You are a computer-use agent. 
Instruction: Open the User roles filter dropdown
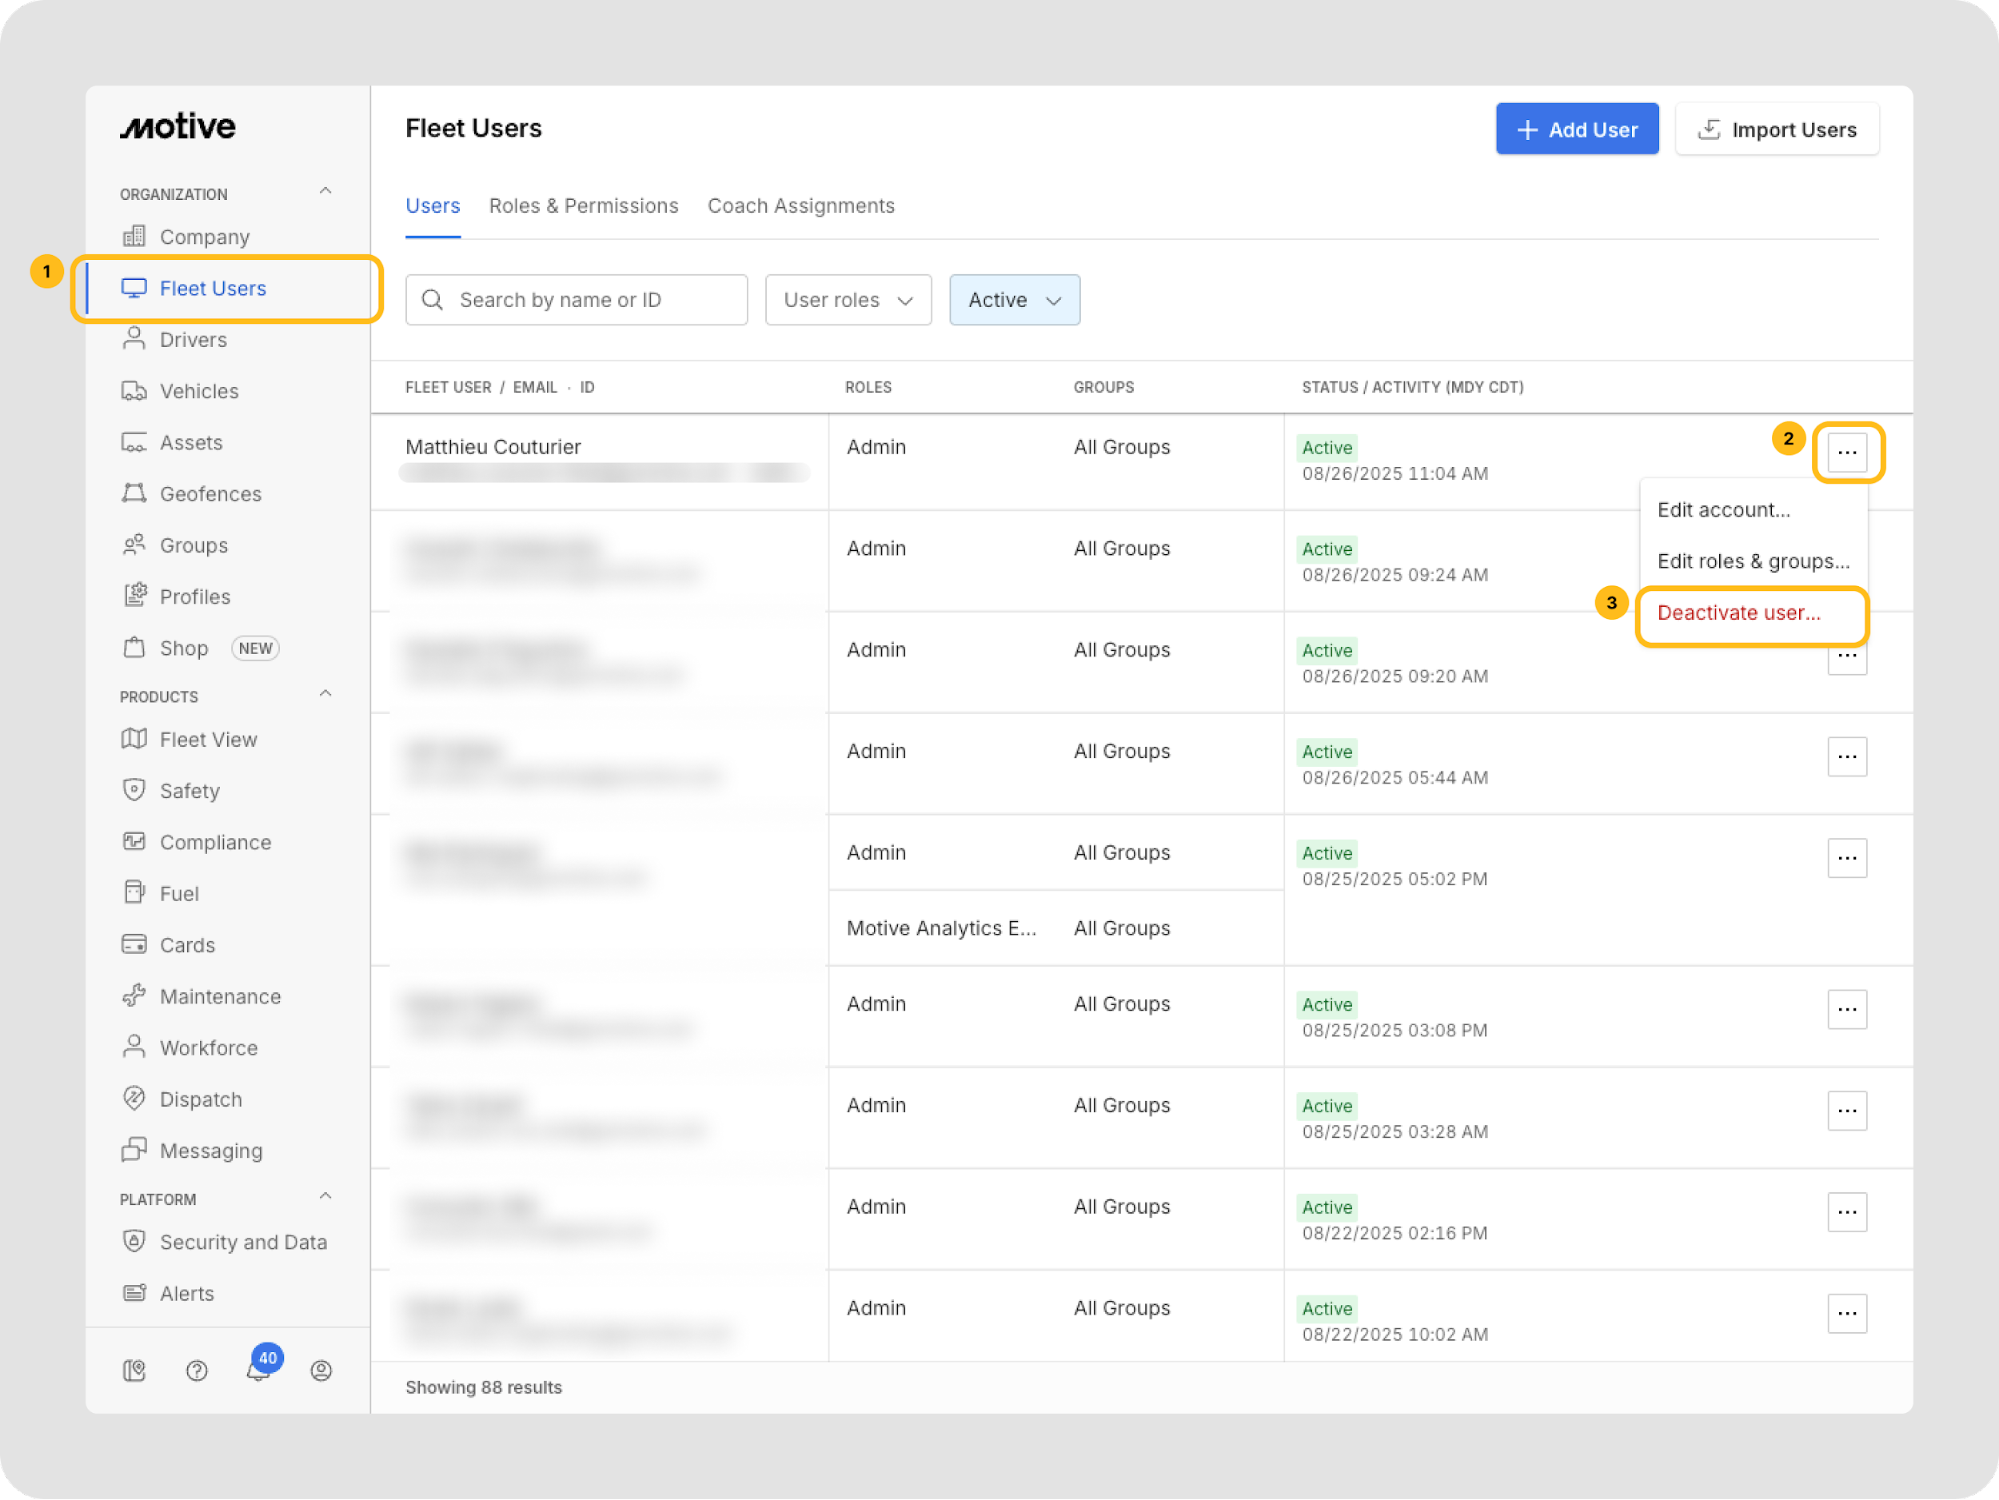(x=848, y=300)
